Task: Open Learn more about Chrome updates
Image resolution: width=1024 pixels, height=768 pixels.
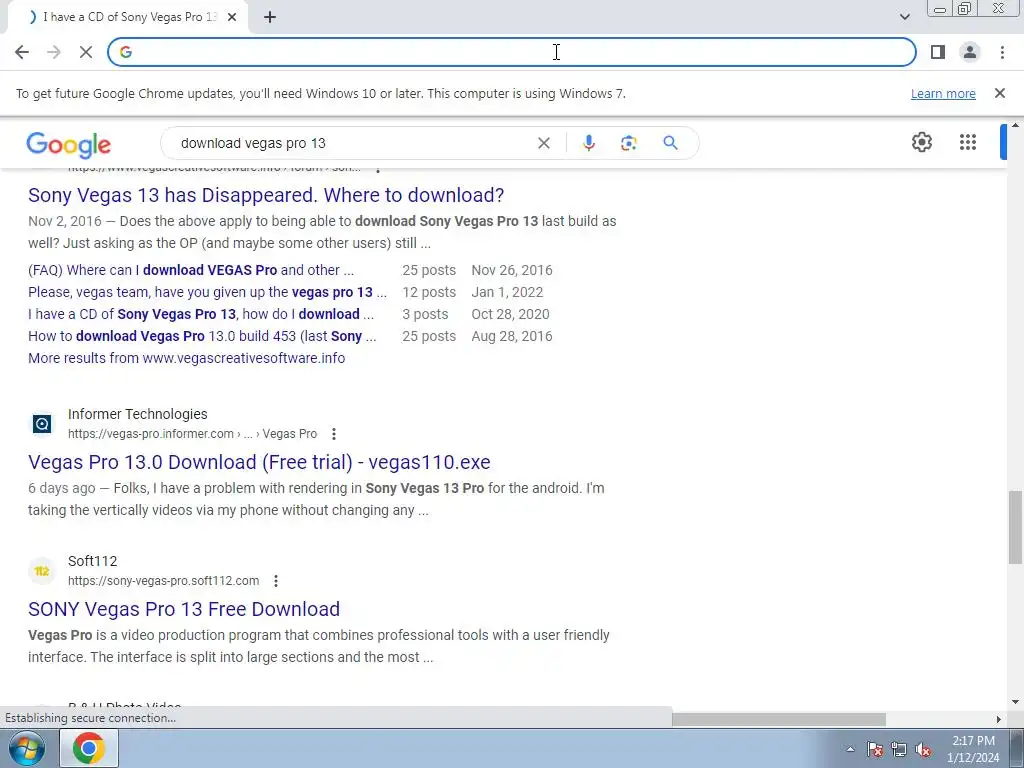Action: pyautogui.click(x=943, y=94)
